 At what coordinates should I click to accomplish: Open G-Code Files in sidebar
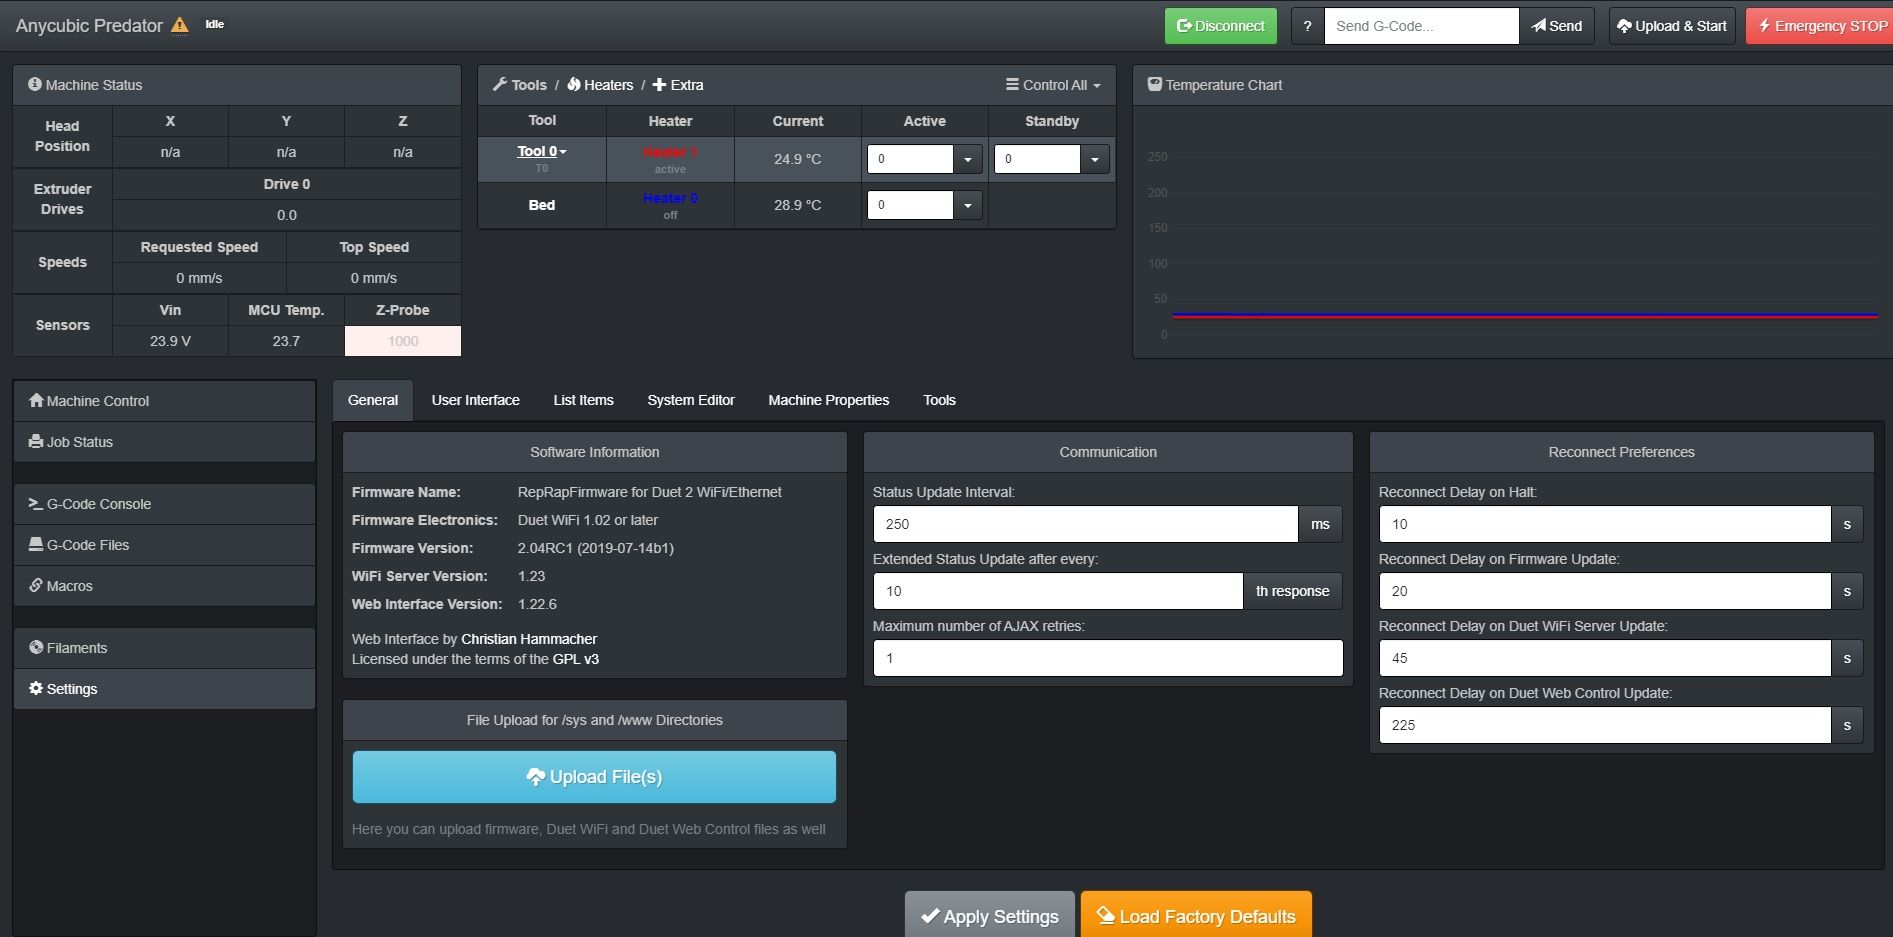click(x=164, y=545)
